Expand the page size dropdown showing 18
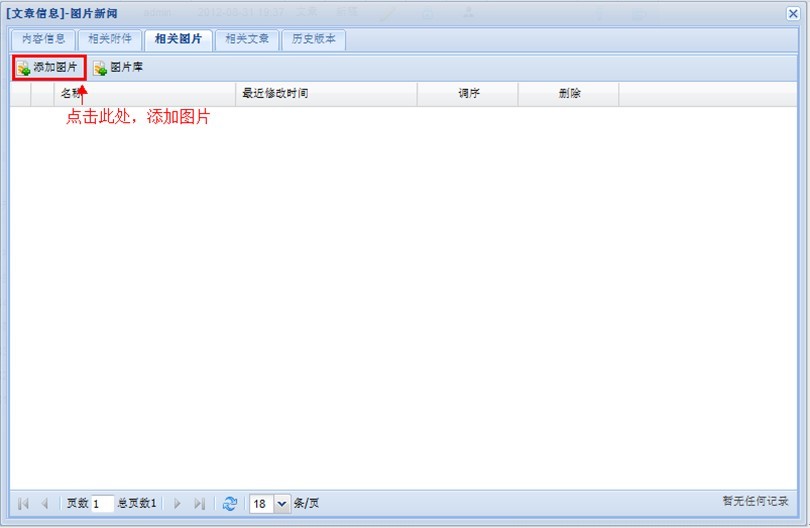The height and width of the screenshot is (528, 810). (x=281, y=504)
